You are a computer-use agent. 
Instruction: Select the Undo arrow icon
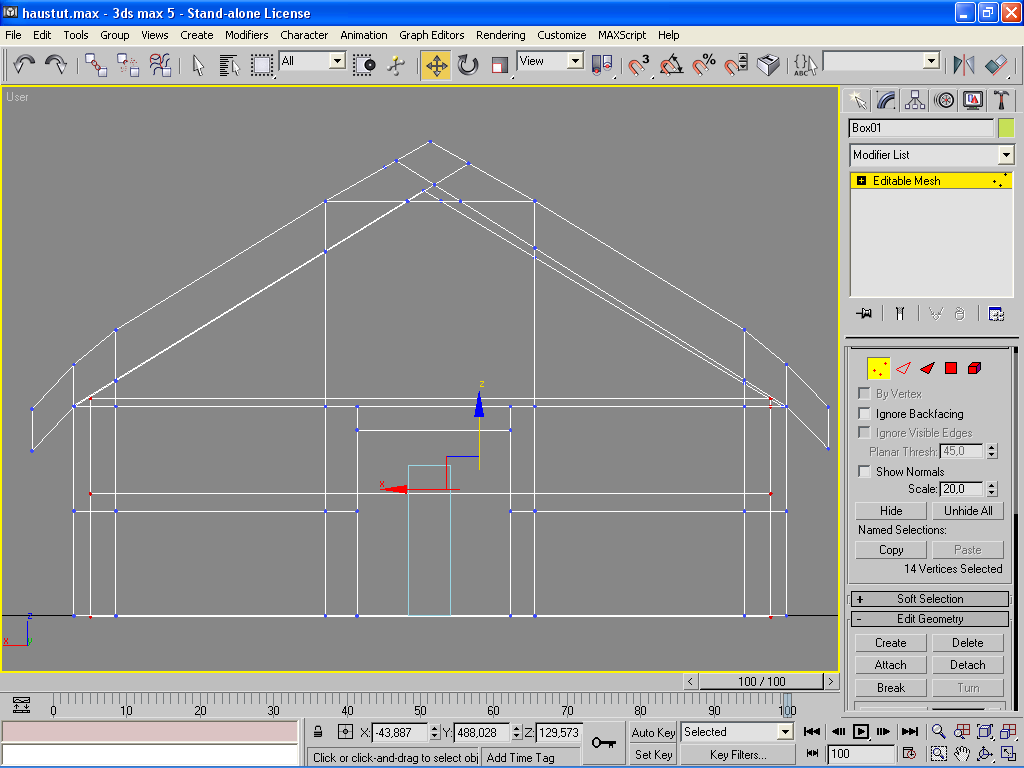coord(24,65)
